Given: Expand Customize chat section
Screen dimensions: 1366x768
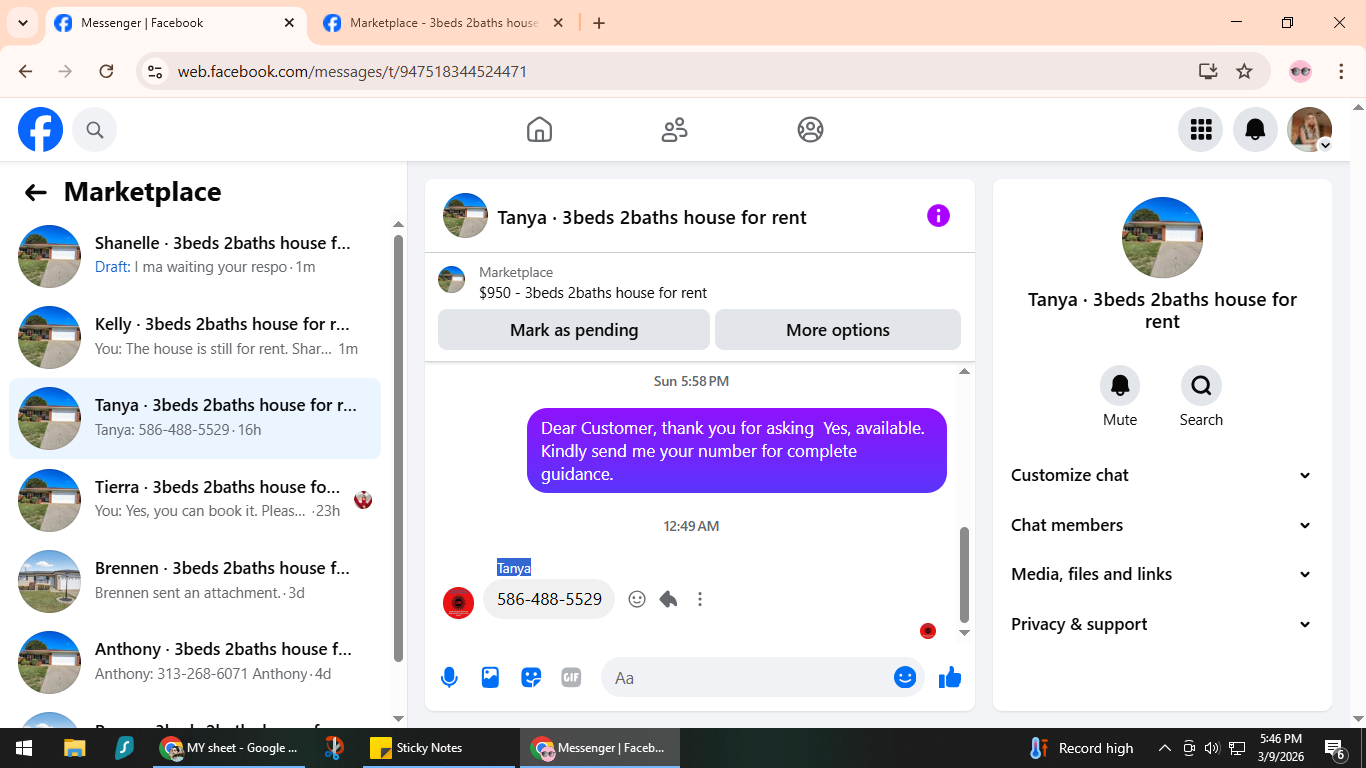Looking at the screenshot, I should 1162,475.
